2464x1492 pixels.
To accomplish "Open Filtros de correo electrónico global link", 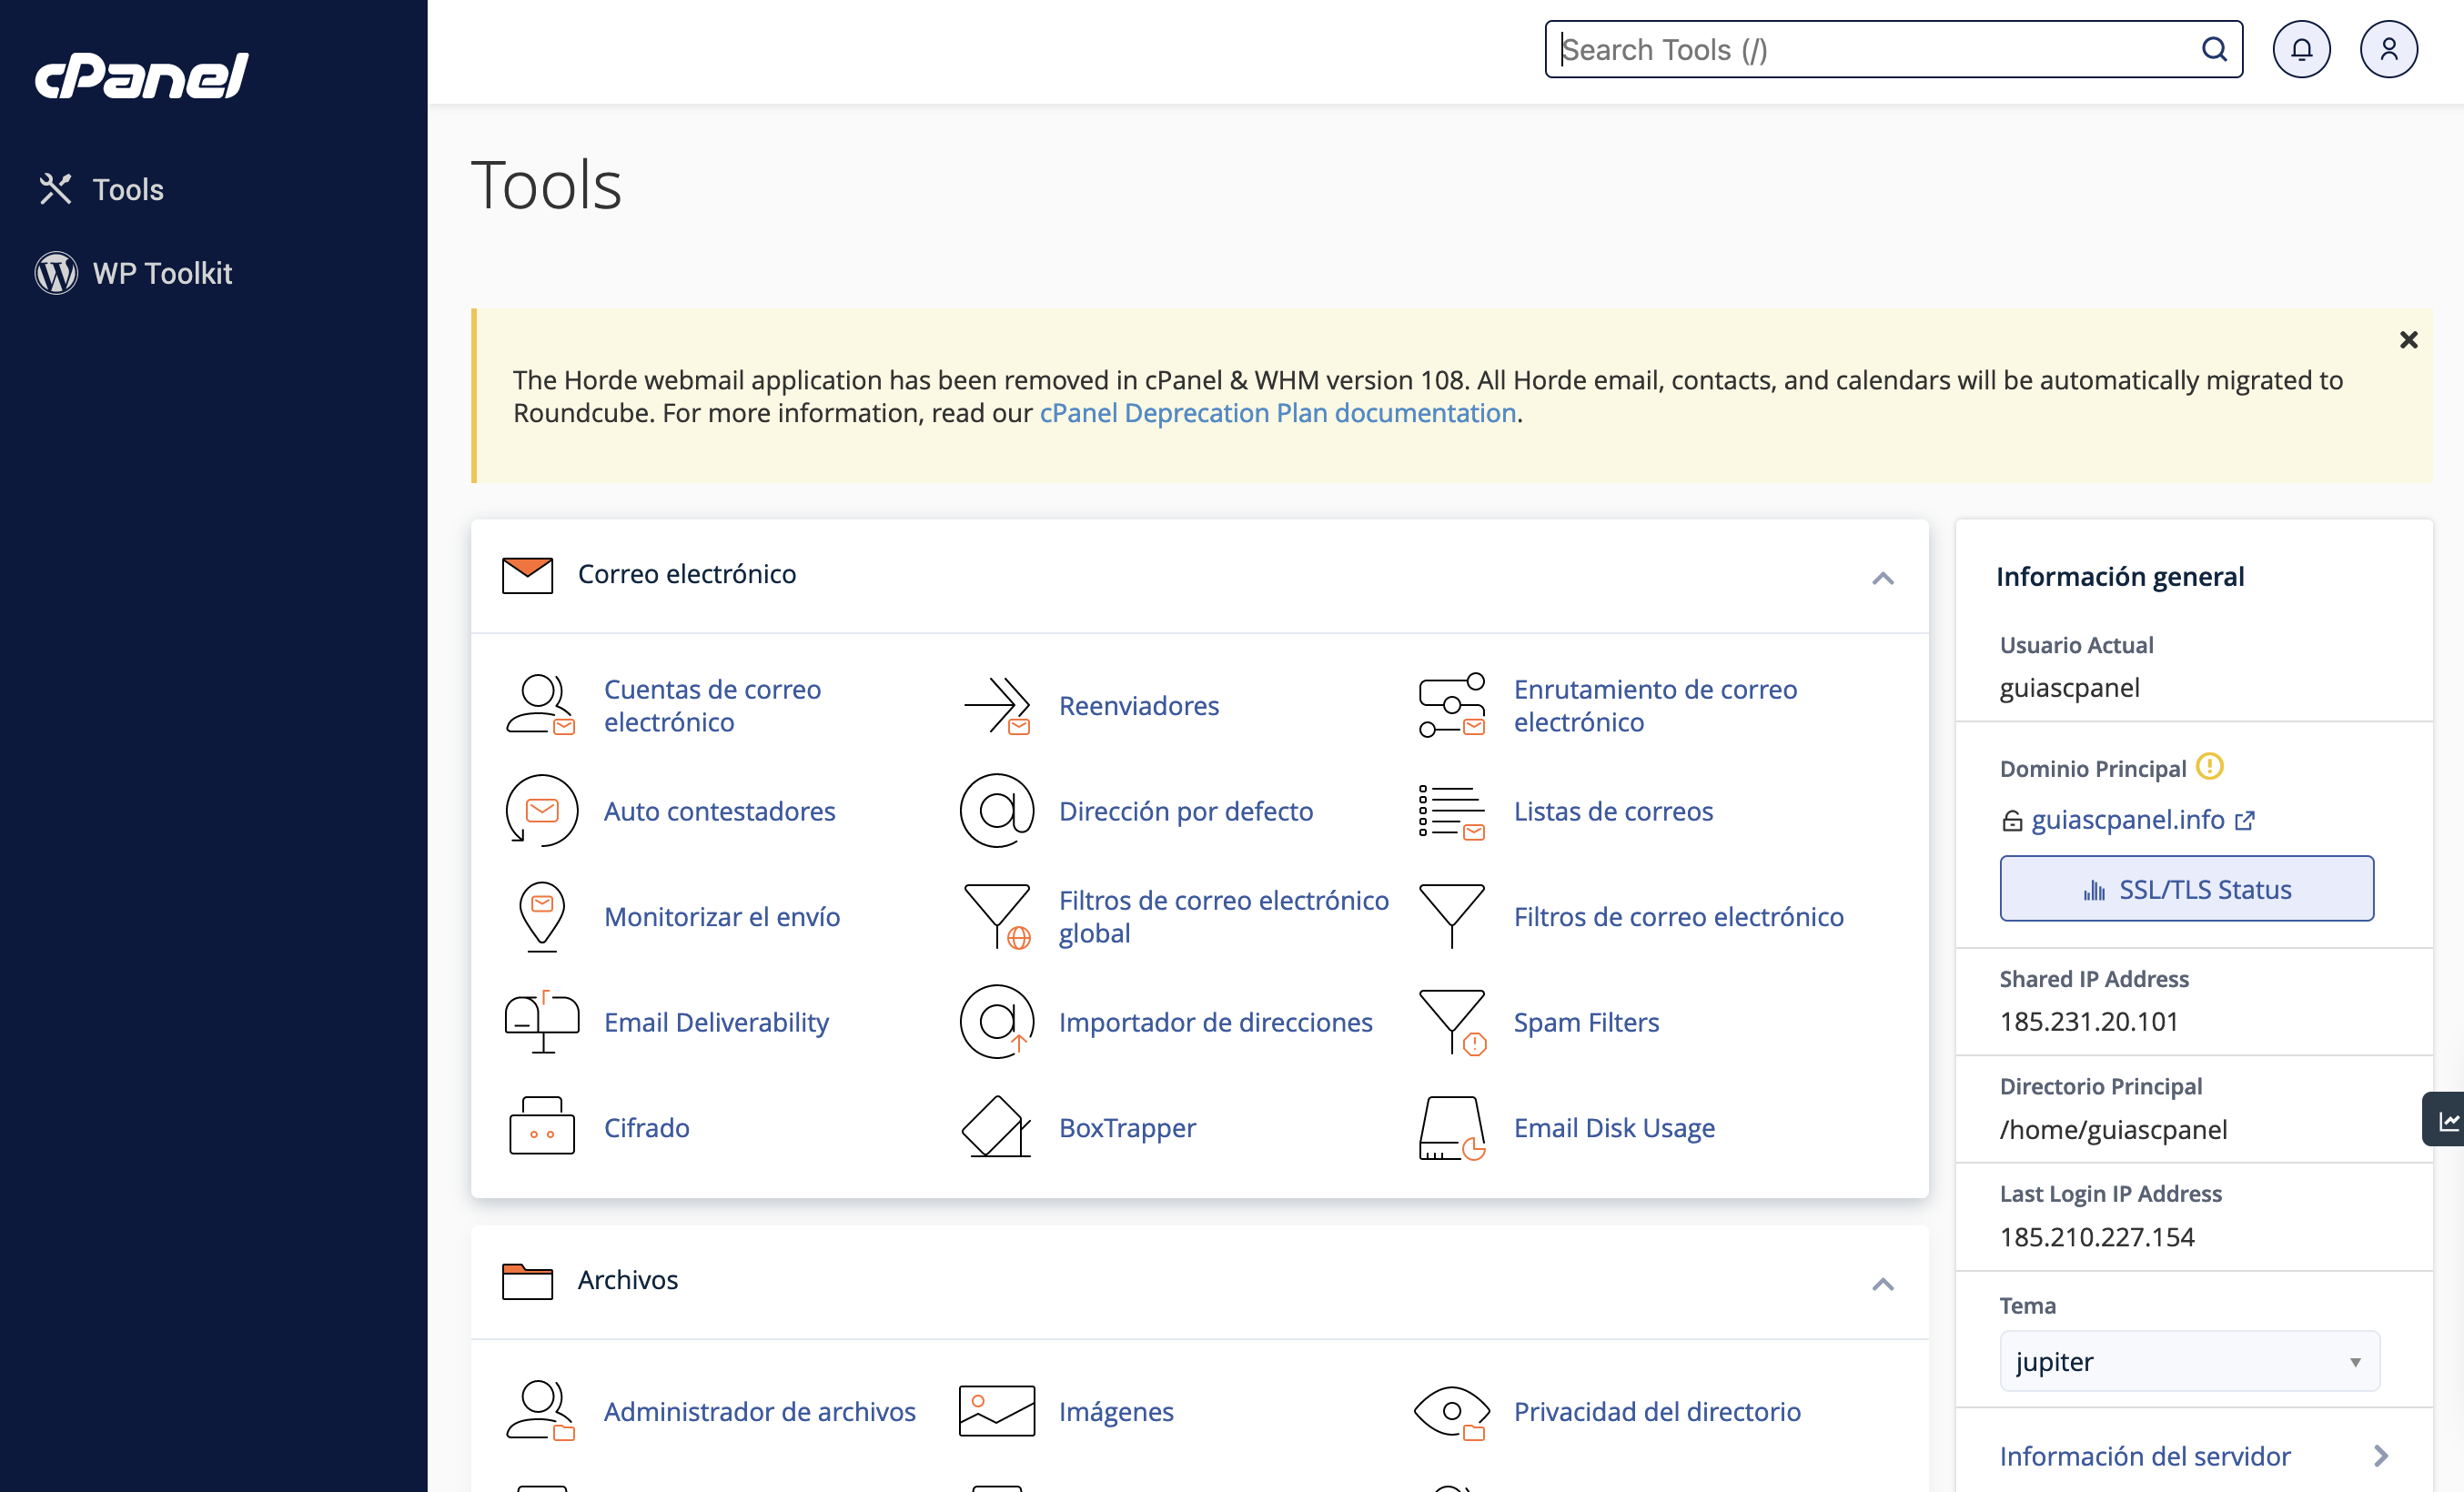I will tap(1223, 916).
